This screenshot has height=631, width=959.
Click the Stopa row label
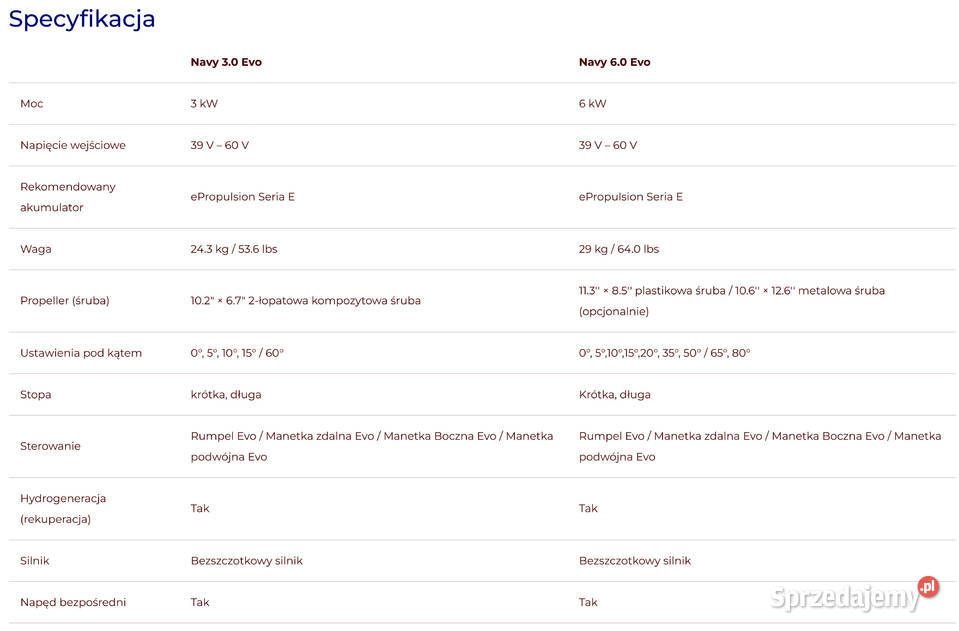tap(35, 394)
